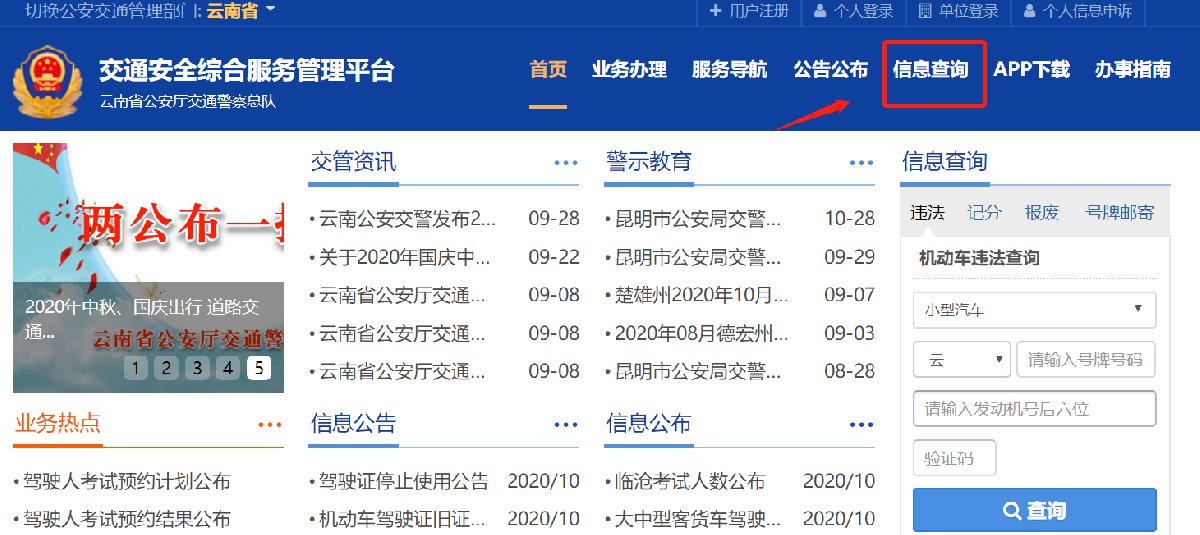Open more items for 信息公告 via dots
1200x535 pixels.
pyautogui.click(x=566, y=425)
